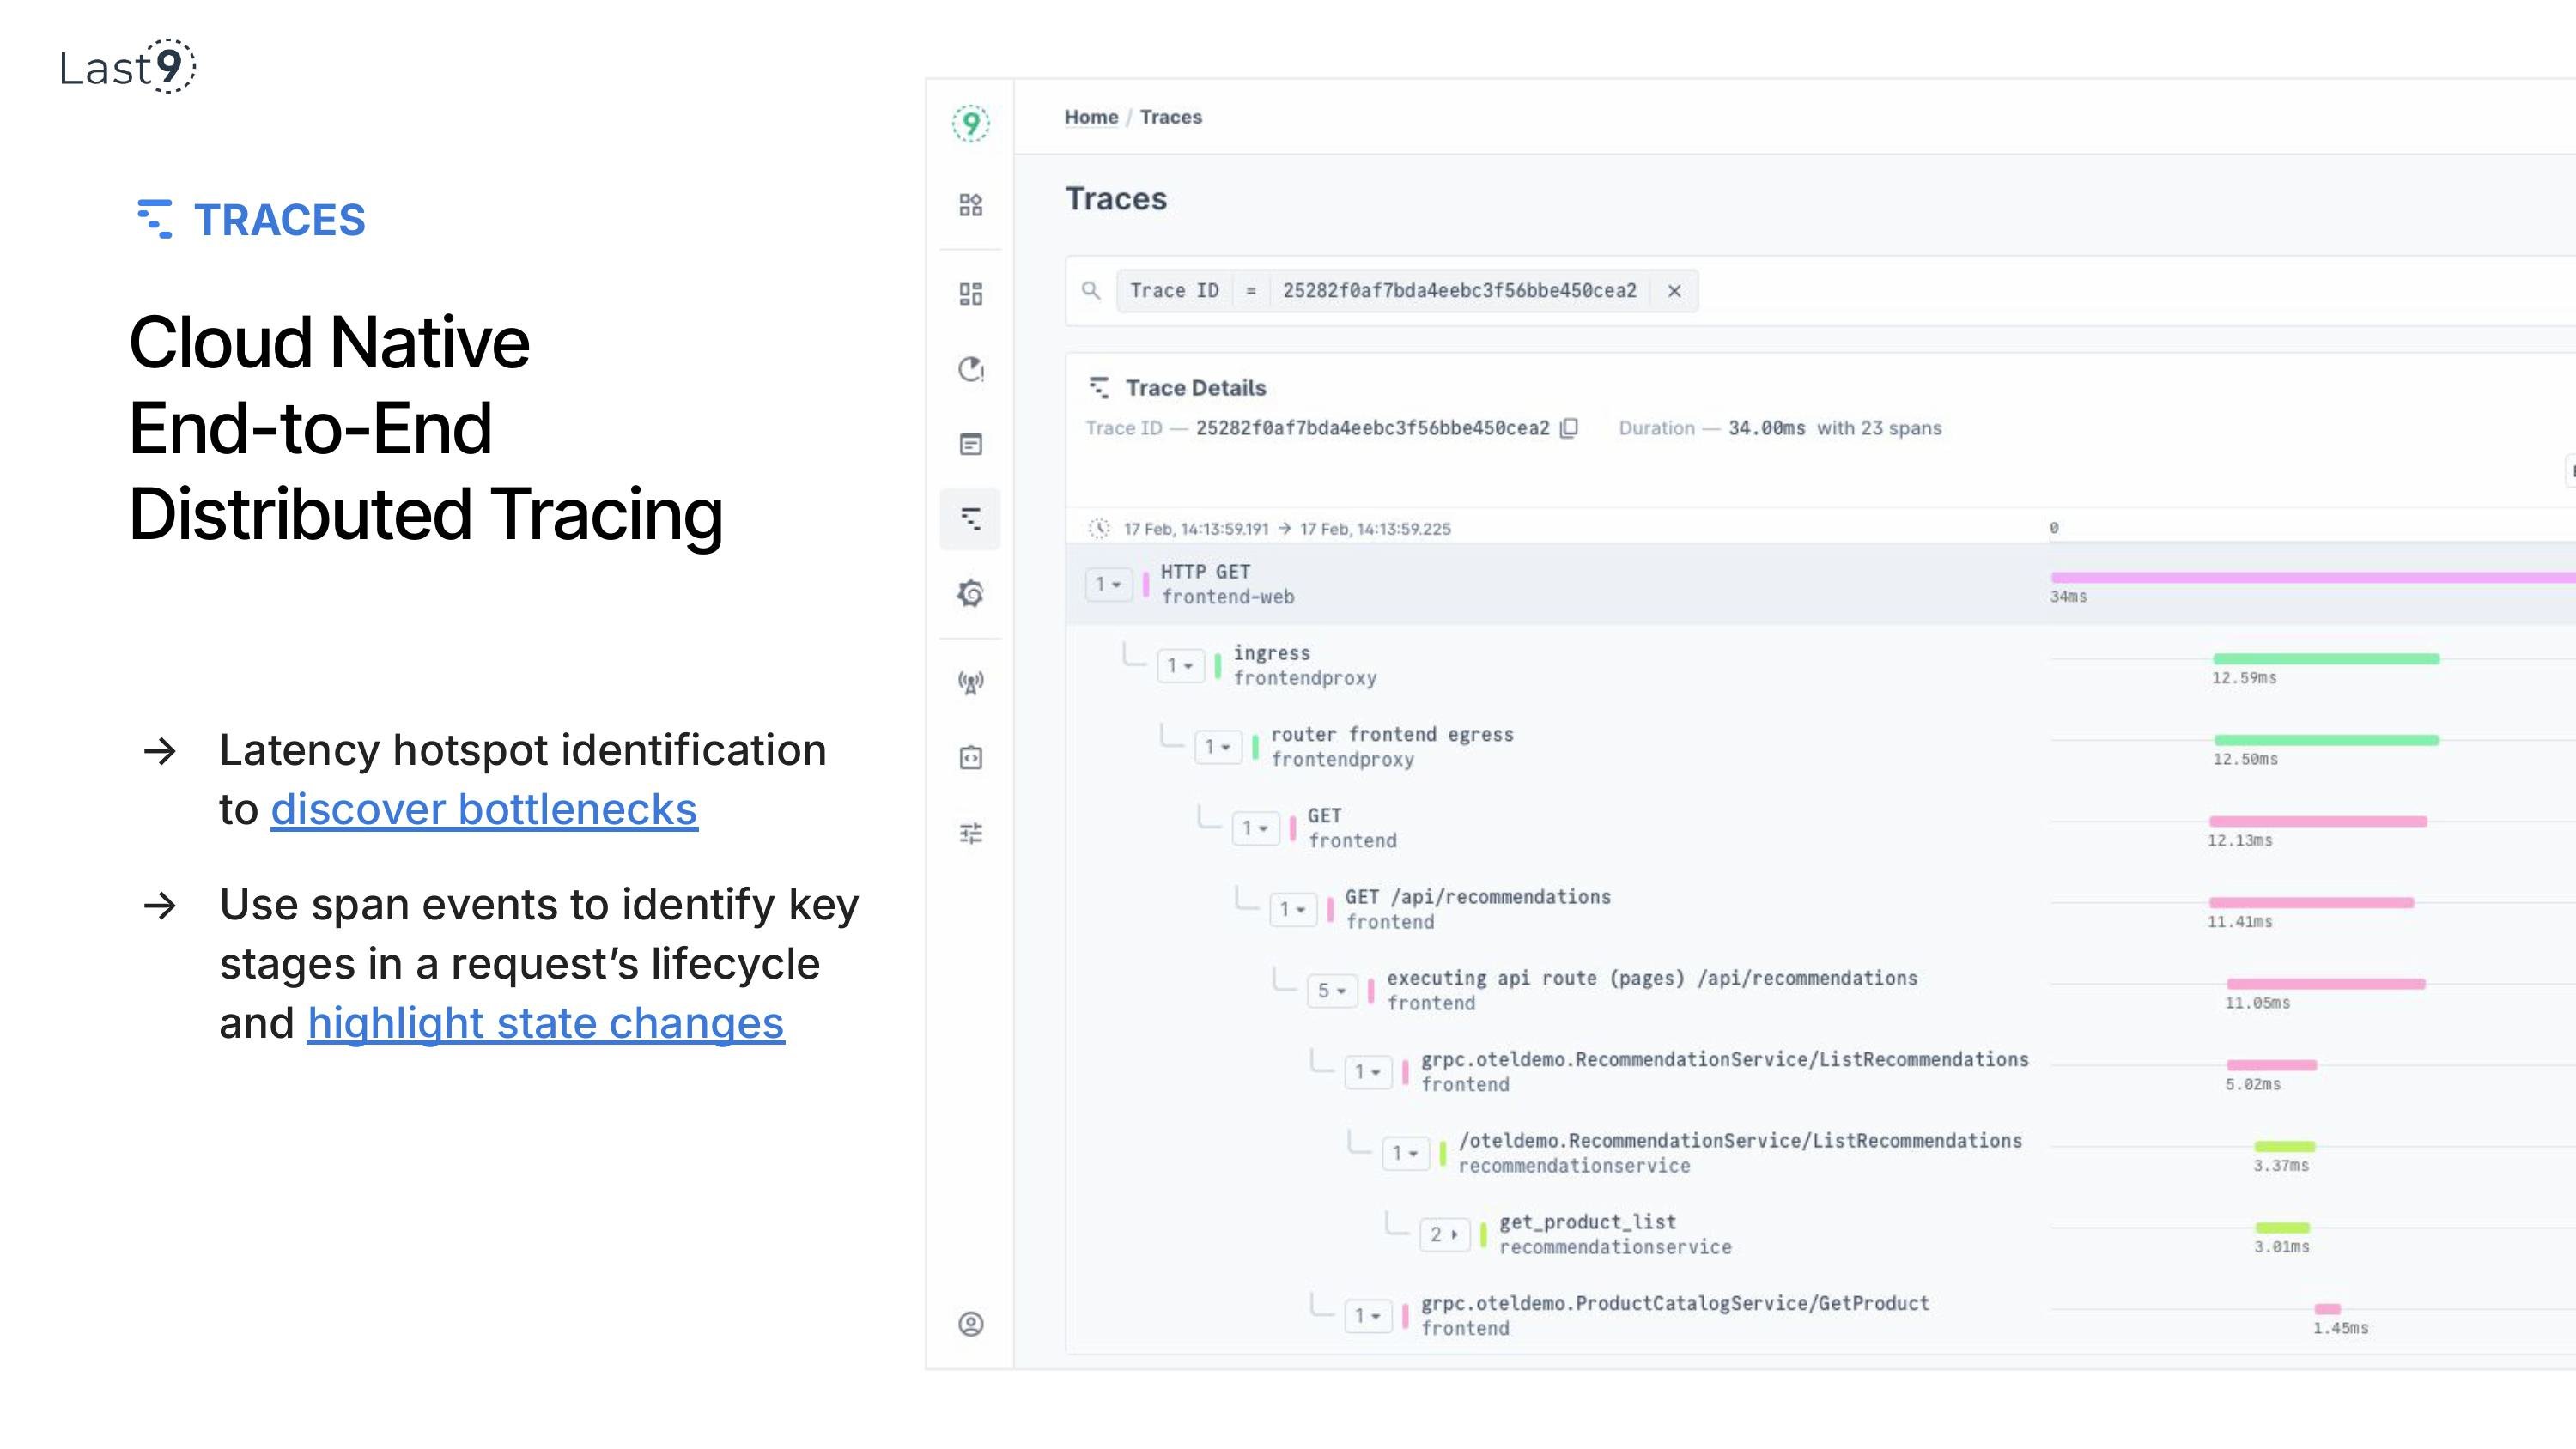Open the user profile icon
The height and width of the screenshot is (1449, 2576).
970,1324
